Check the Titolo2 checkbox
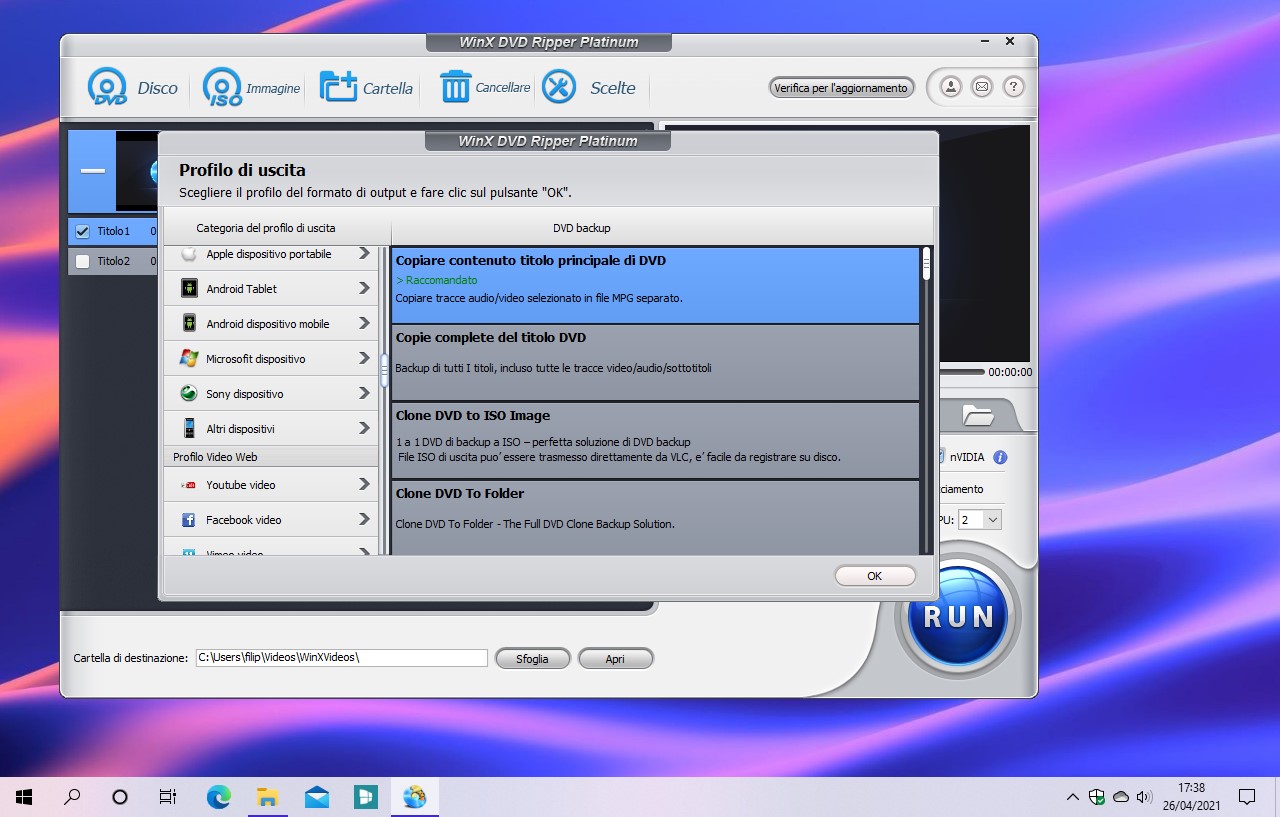This screenshot has width=1280, height=817. (83, 261)
